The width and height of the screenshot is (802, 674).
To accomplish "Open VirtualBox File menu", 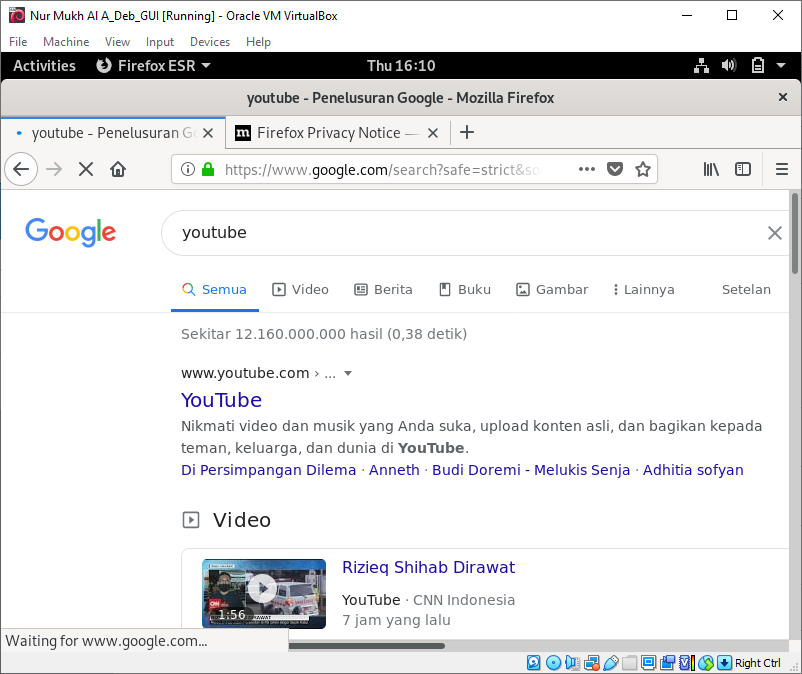I will pos(18,41).
